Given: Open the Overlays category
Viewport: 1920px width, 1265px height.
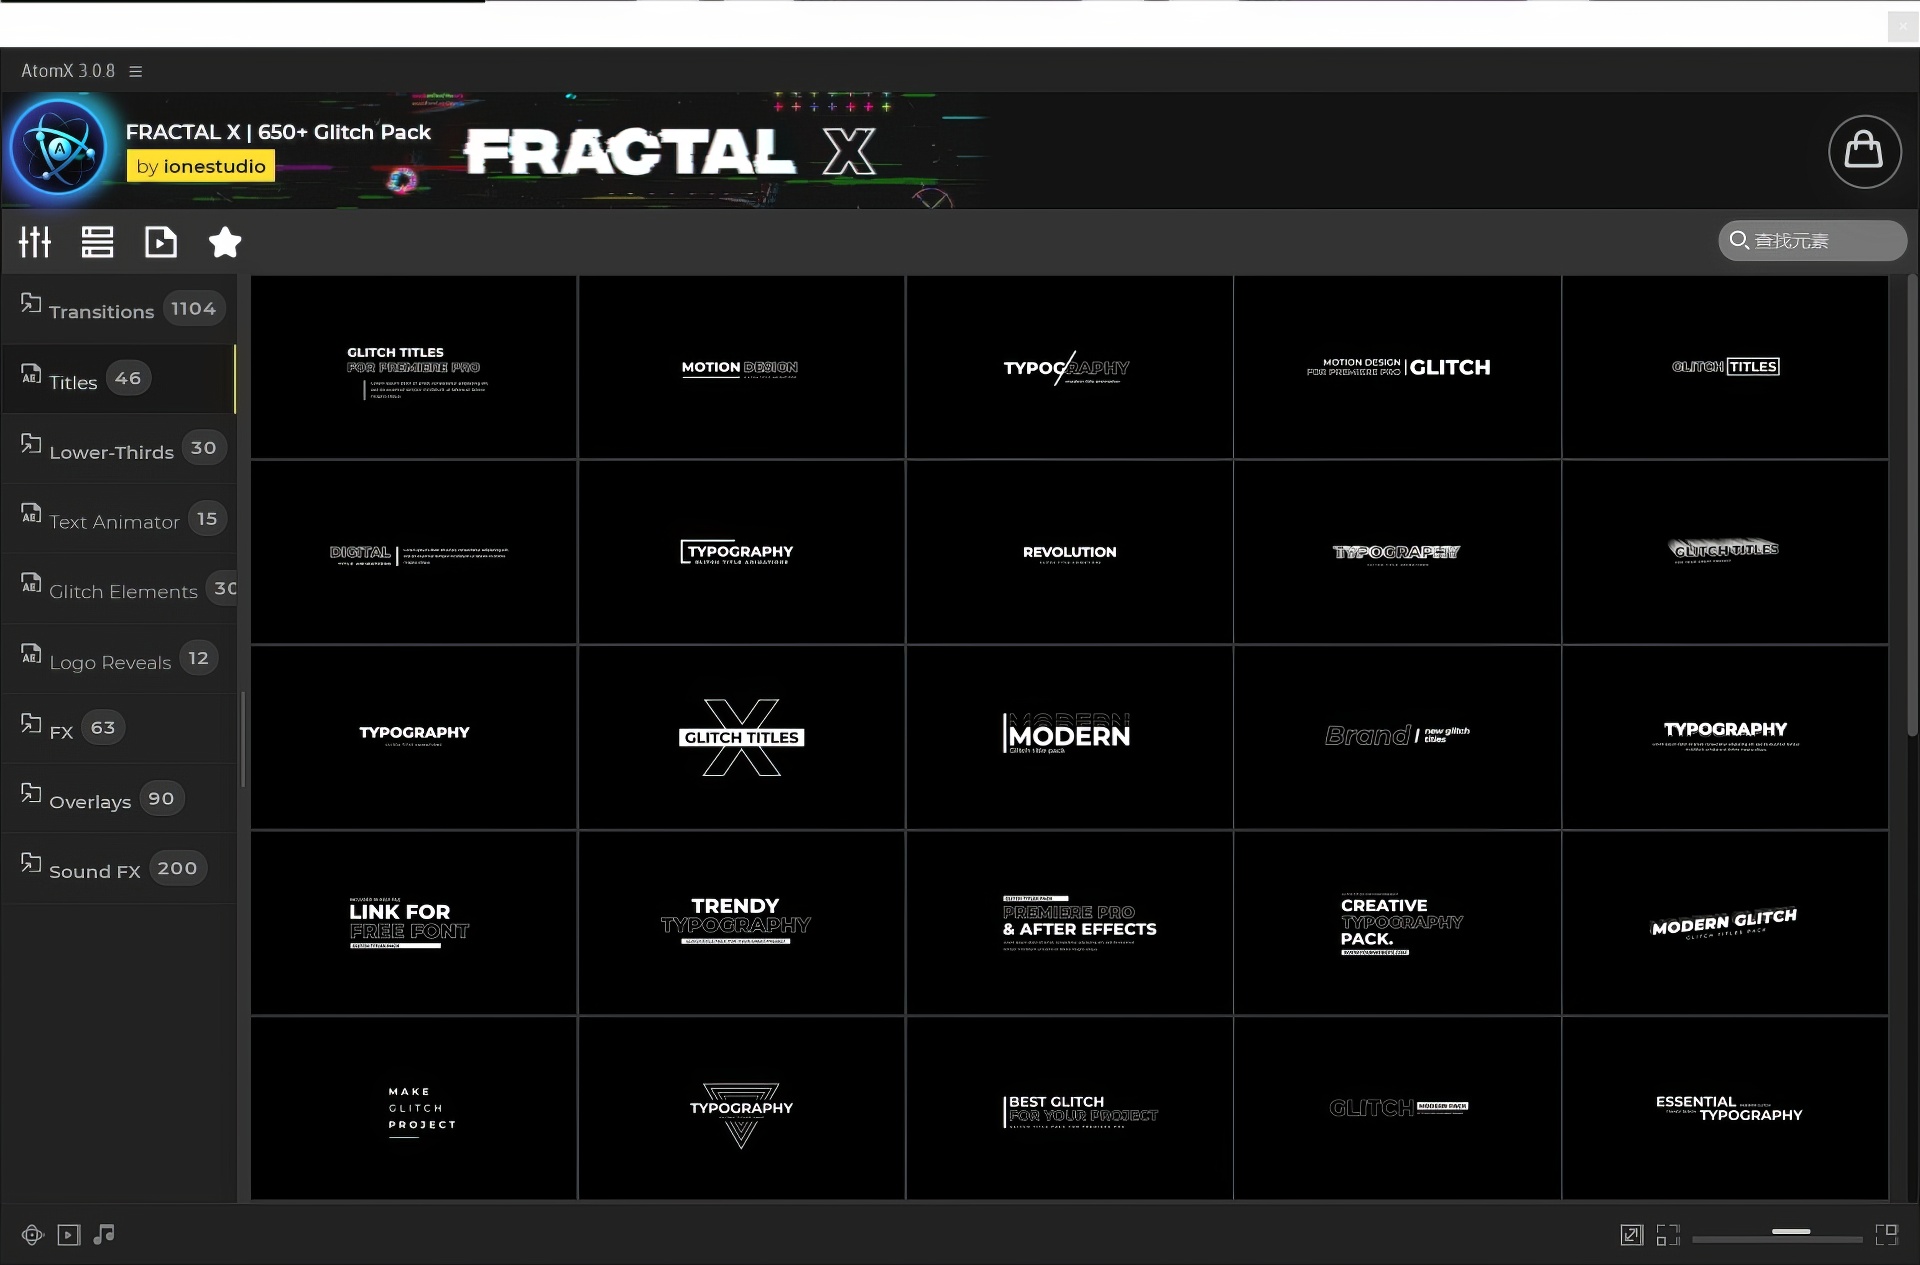Looking at the screenshot, I should tap(119, 799).
